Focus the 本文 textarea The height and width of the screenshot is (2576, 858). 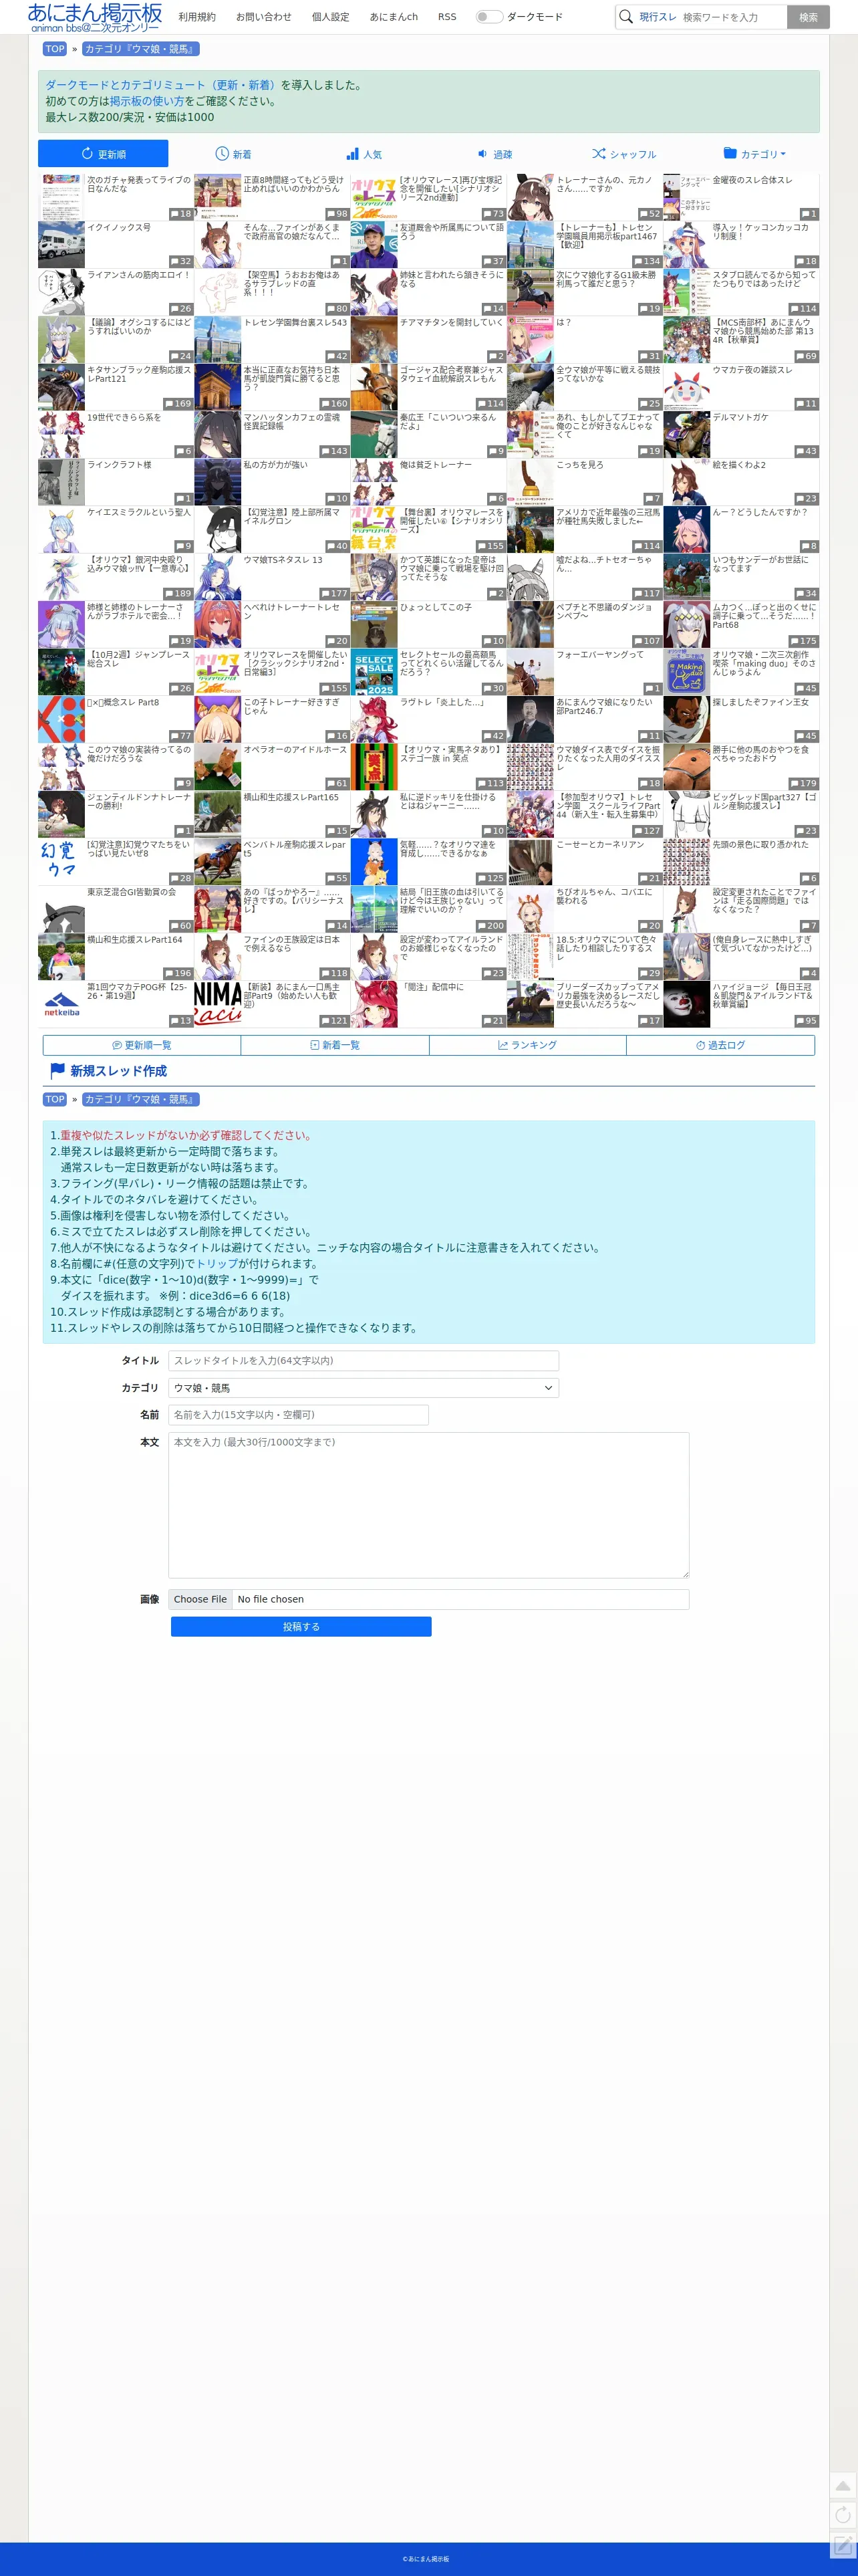[x=429, y=1506]
